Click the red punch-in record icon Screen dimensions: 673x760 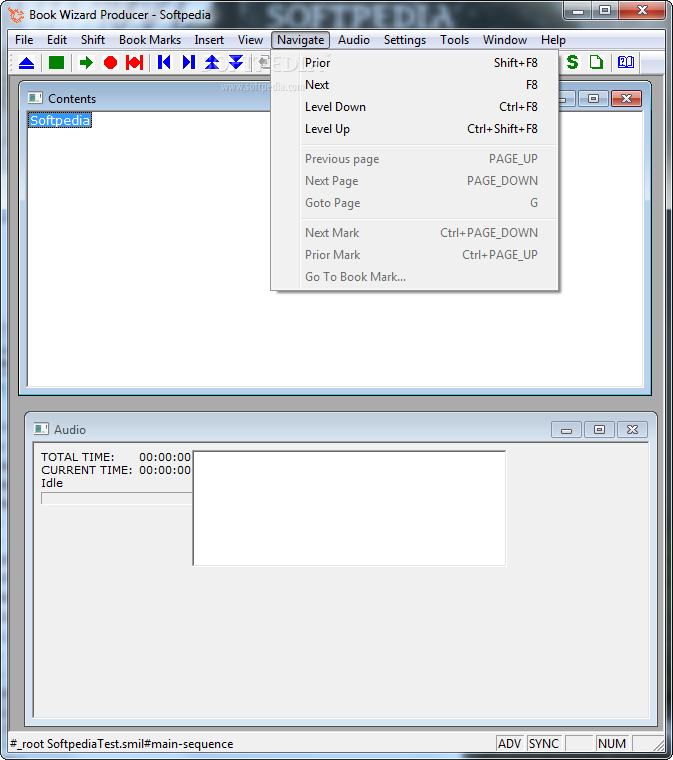coord(134,63)
